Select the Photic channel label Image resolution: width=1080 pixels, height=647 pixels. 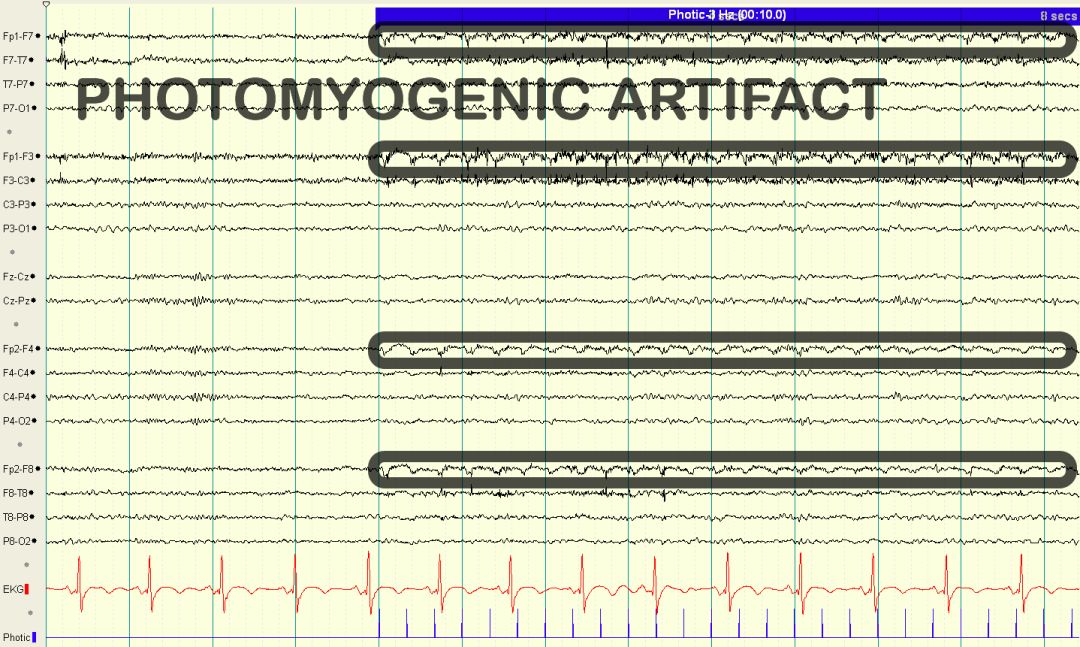click(17, 637)
